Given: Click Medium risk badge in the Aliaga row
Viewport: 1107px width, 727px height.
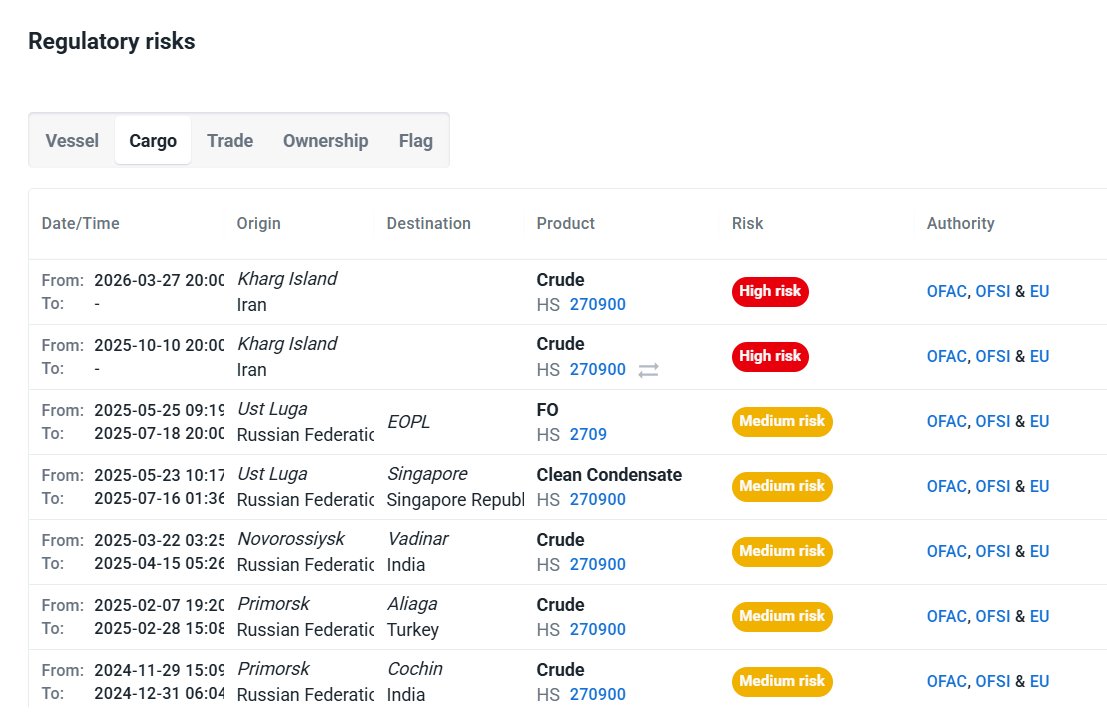Looking at the screenshot, I should point(782,615).
